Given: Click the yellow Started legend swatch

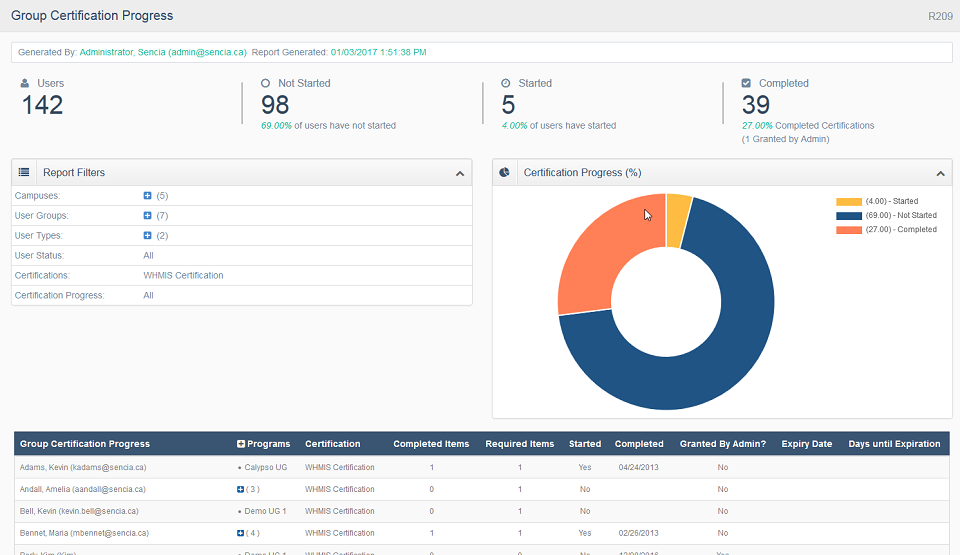Looking at the screenshot, I should (x=849, y=202).
